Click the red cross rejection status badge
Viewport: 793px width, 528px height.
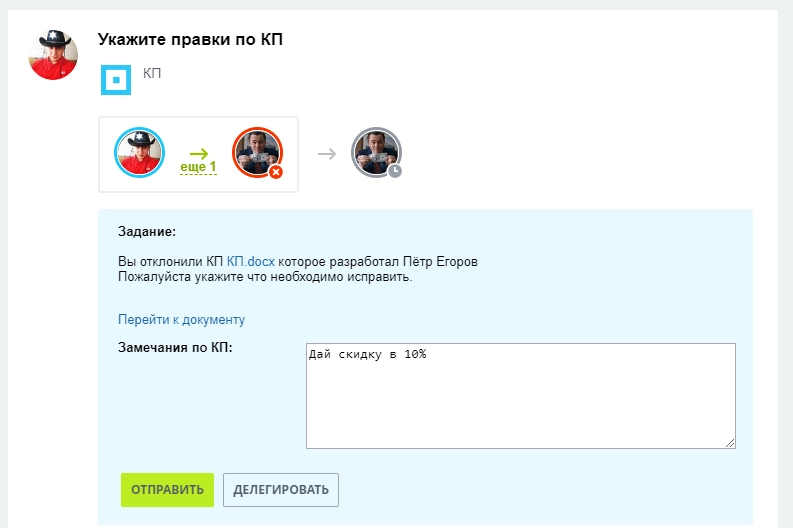(x=276, y=172)
